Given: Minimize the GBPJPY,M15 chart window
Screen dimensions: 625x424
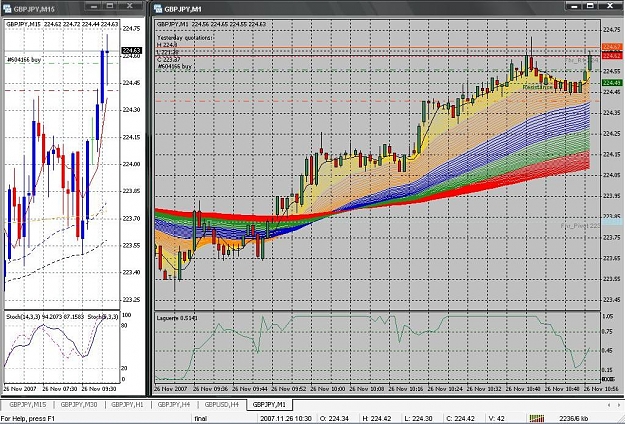Looking at the screenshot, I should [x=94, y=6].
